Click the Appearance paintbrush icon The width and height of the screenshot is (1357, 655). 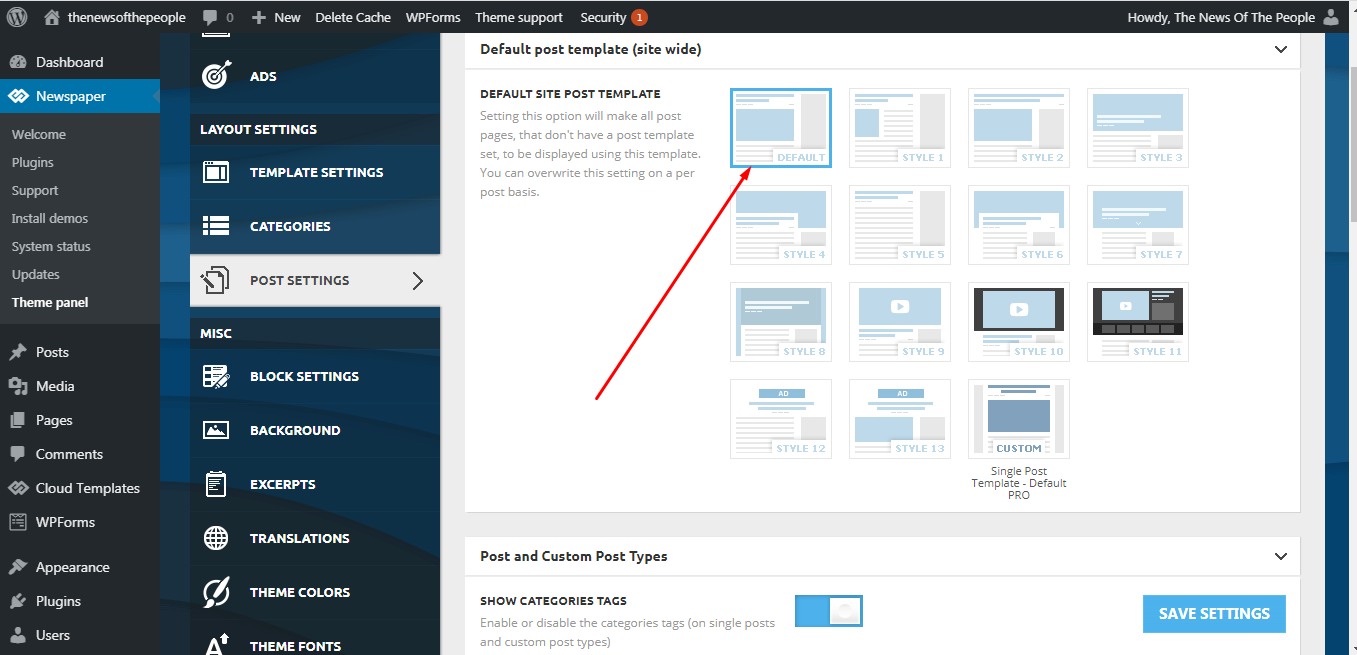click(18, 567)
